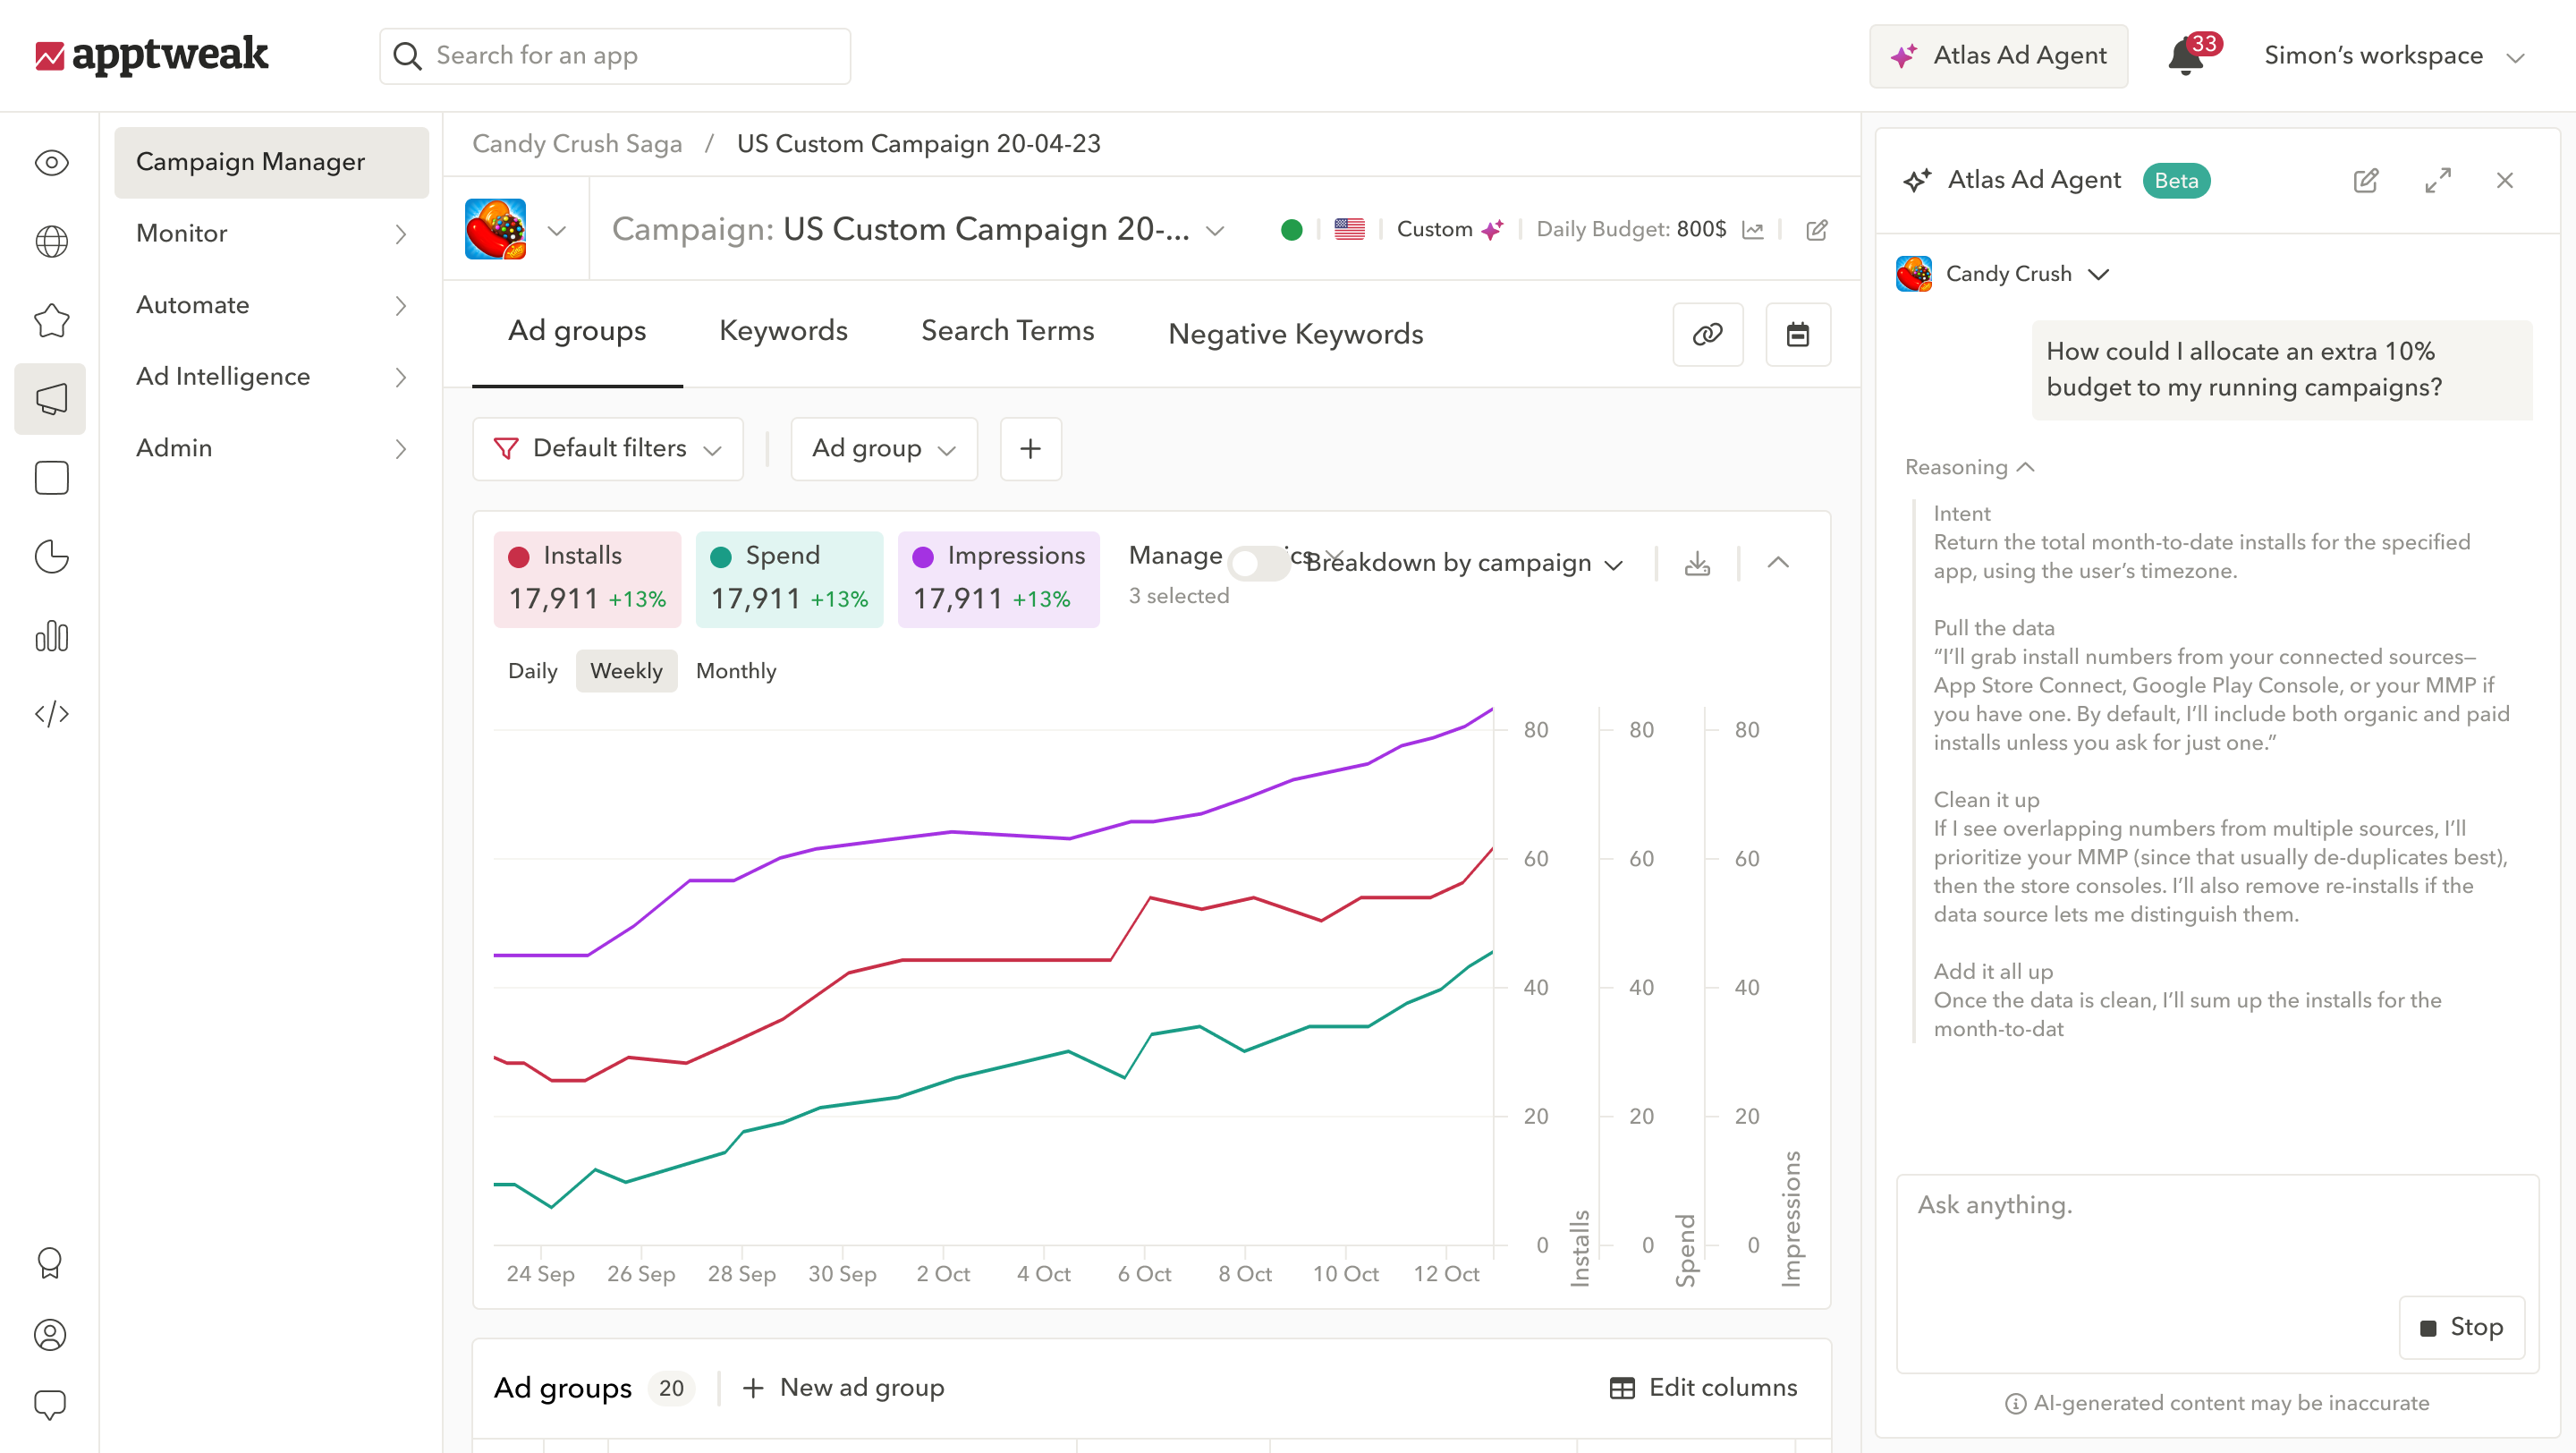Open the notifications bell icon

[2186, 56]
